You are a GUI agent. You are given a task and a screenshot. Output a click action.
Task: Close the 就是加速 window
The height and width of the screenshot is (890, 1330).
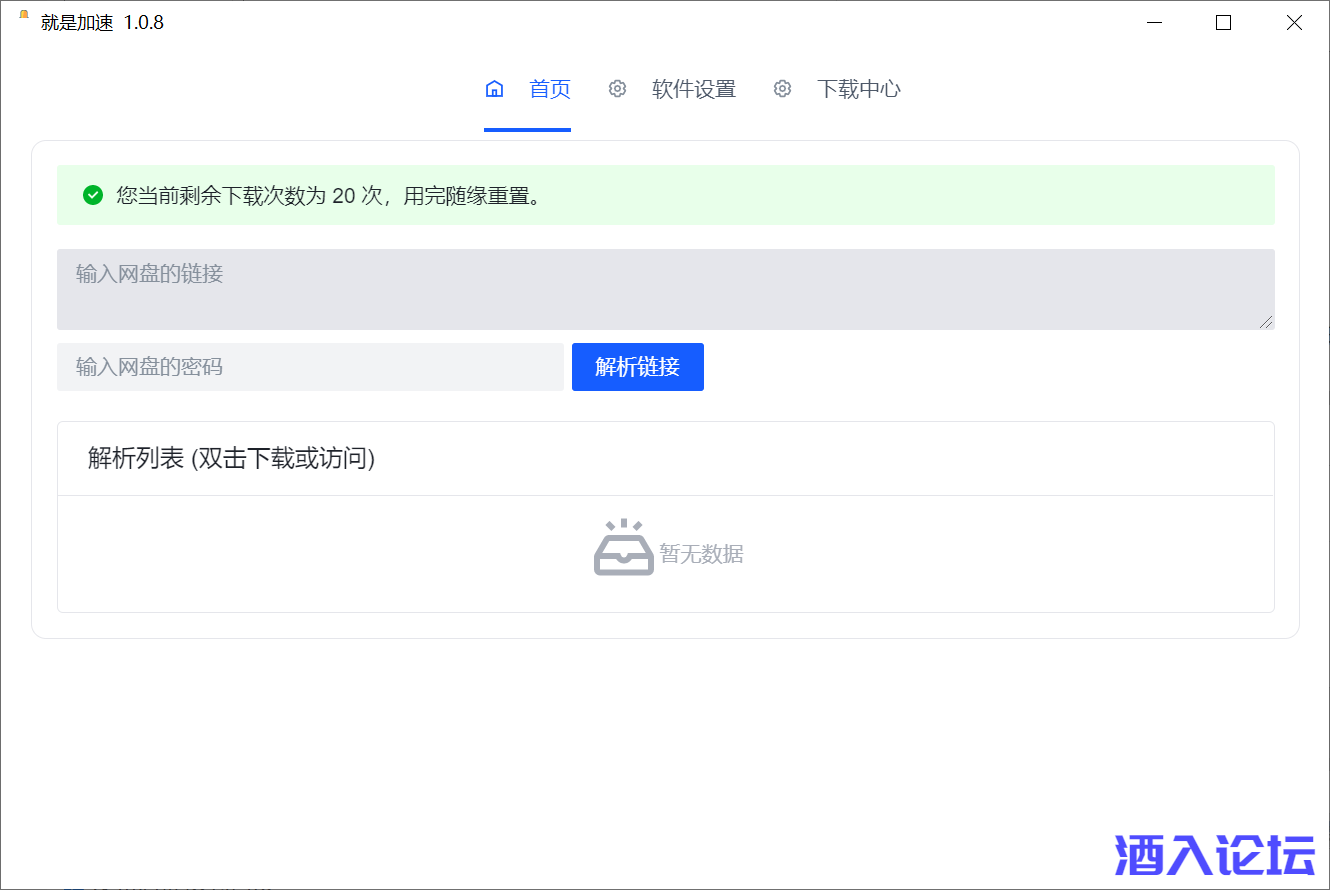point(1294,23)
